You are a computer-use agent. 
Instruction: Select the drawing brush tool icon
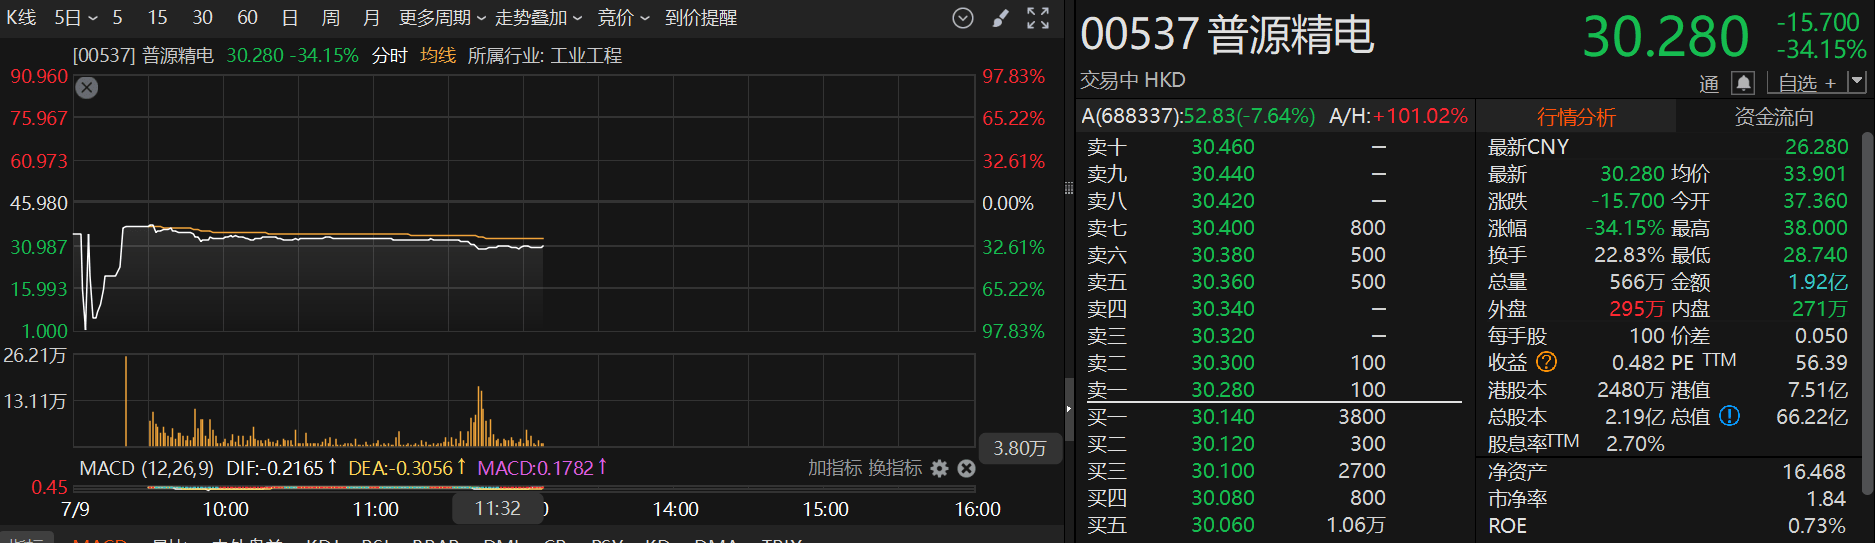pyautogui.click(x=1000, y=18)
